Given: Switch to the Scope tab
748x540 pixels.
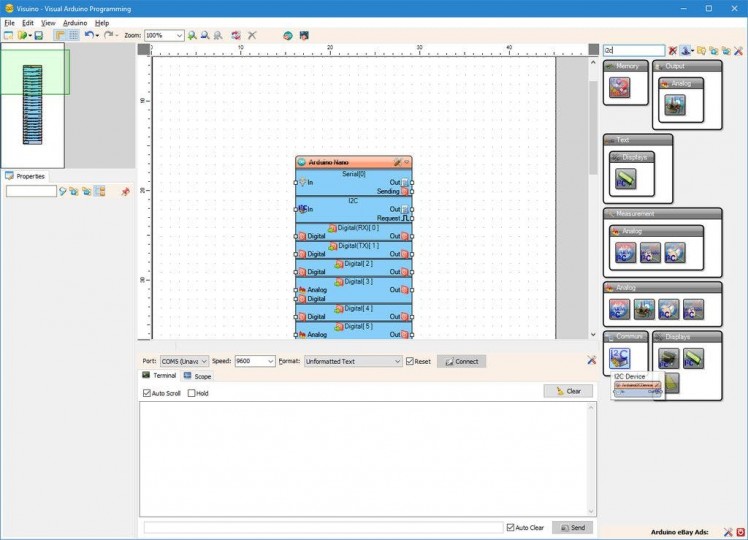Looking at the screenshot, I should pos(197,376).
